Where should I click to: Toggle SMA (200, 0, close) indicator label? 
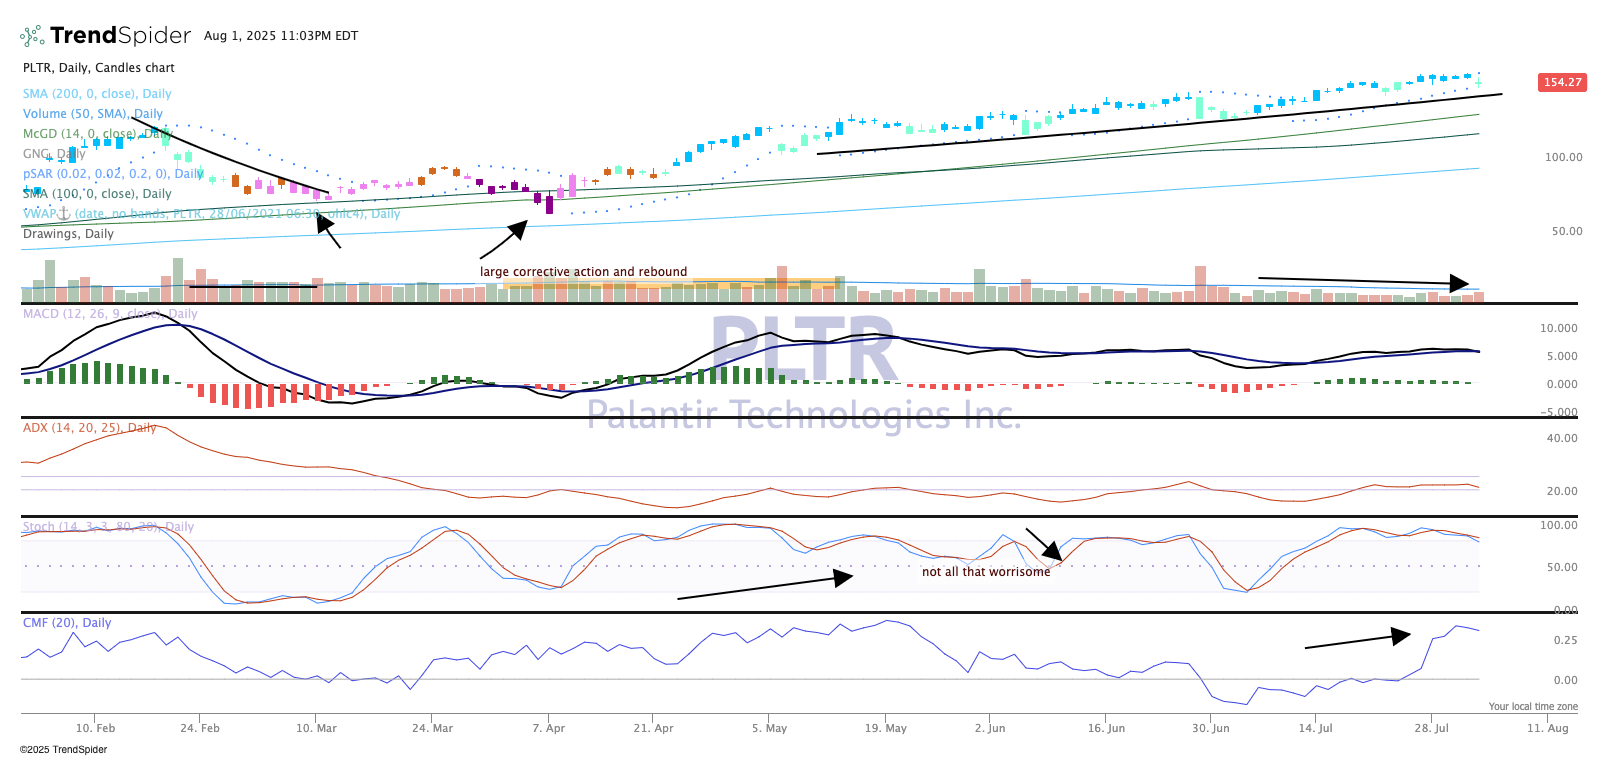(97, 94)
